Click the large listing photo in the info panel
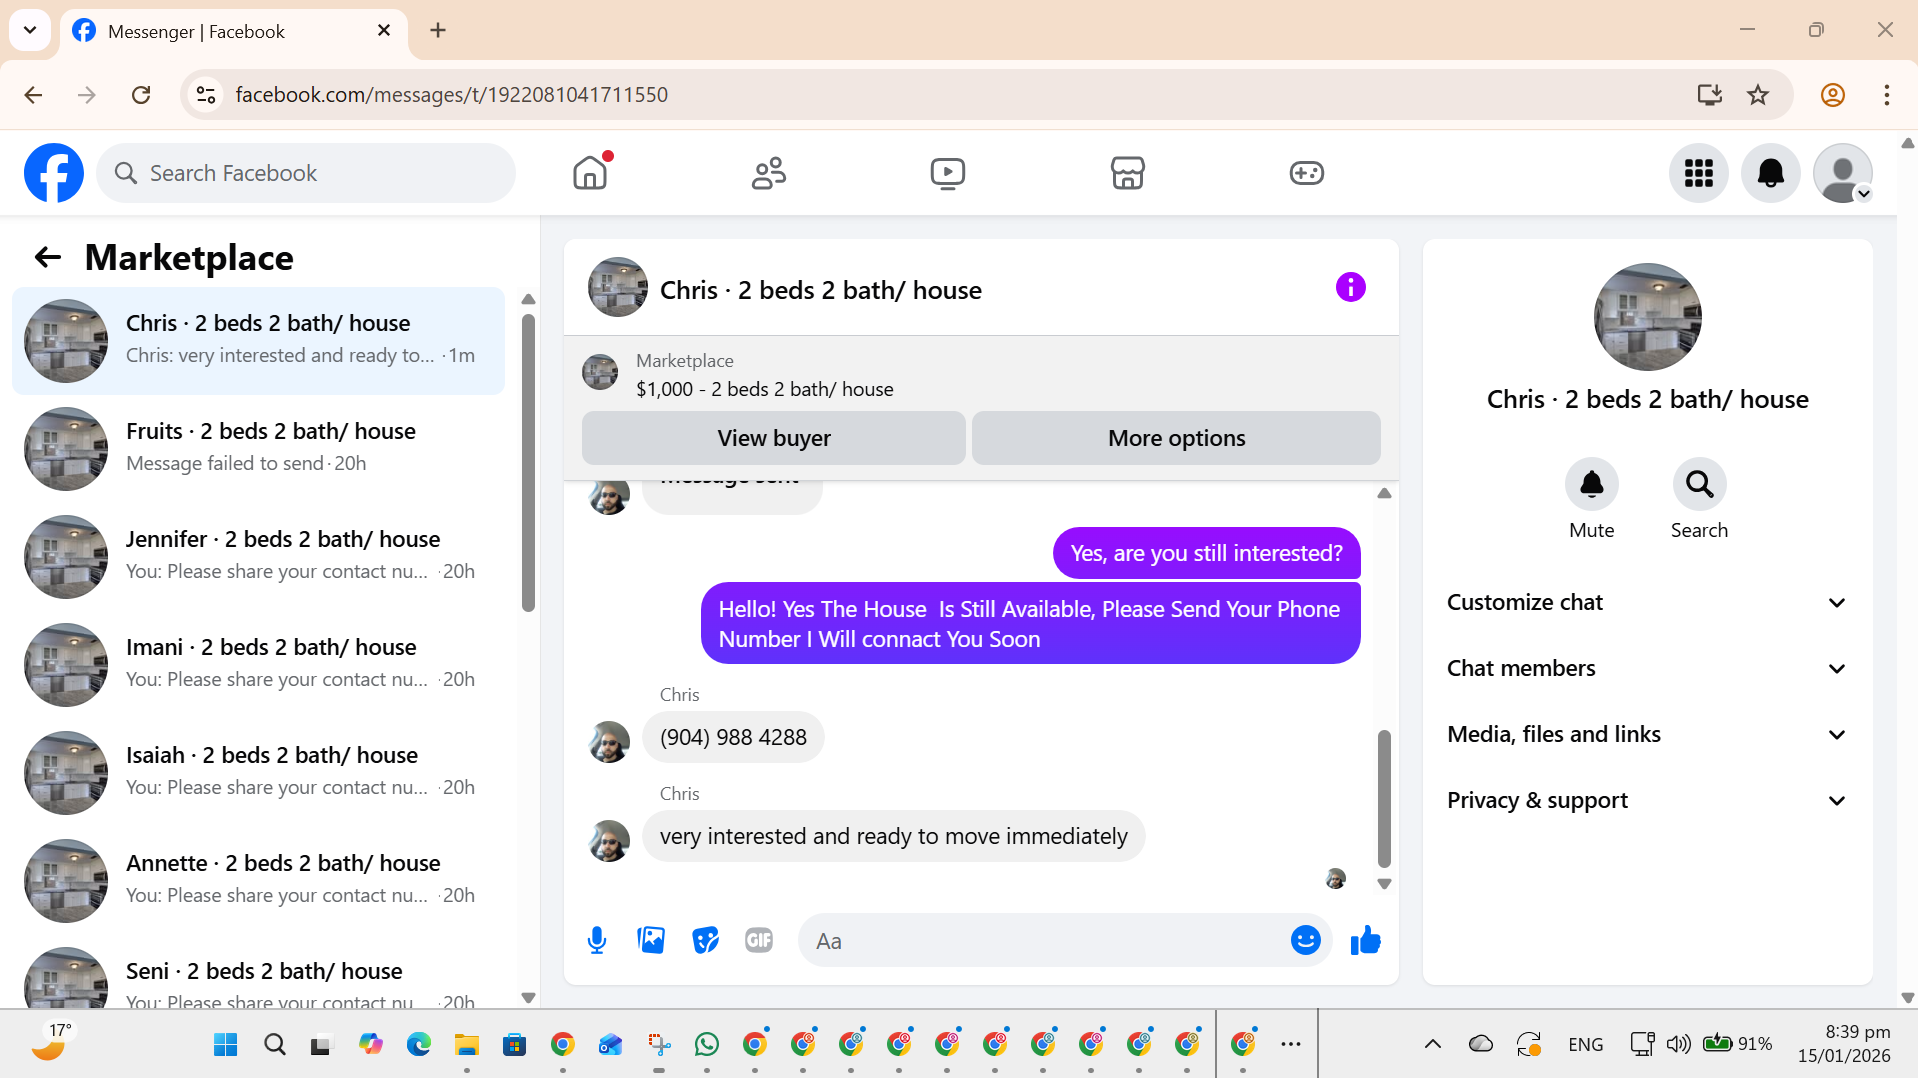Image resolution: width=1918 pixels, height=1078 pixels. pyautogui.click(x=1647, y=317)
